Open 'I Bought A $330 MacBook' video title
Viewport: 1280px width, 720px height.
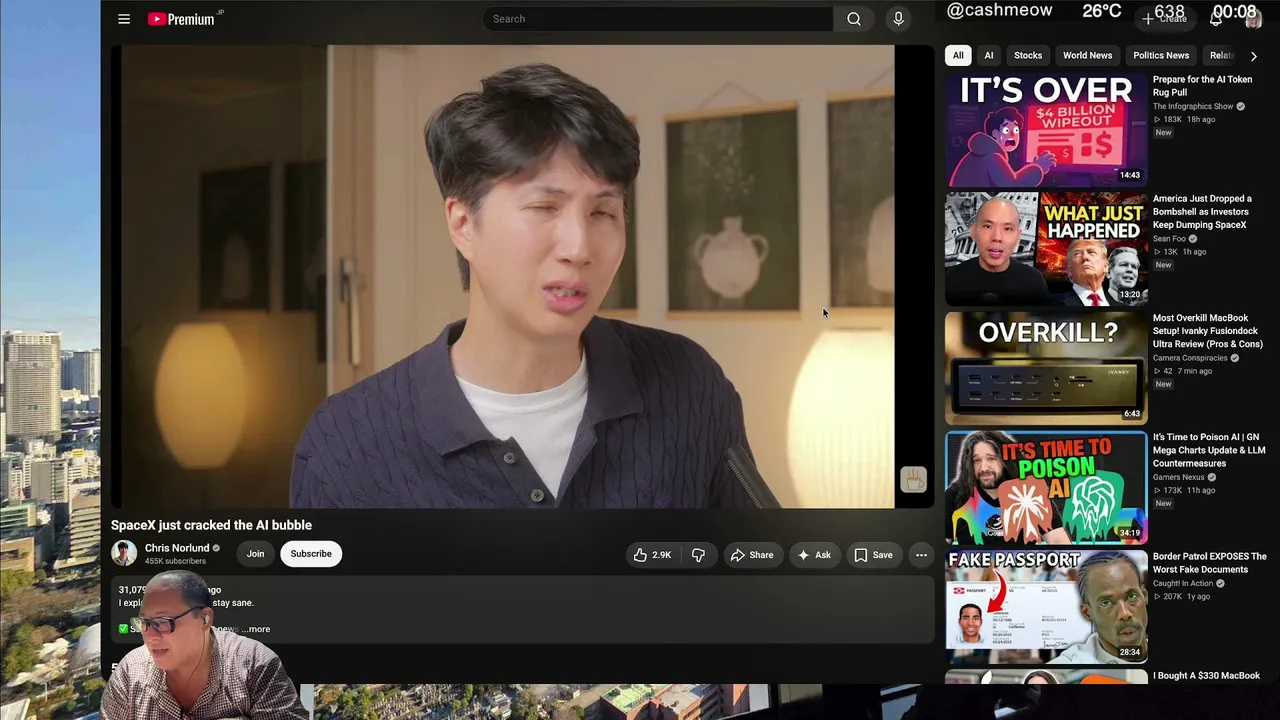point(1206,676)
